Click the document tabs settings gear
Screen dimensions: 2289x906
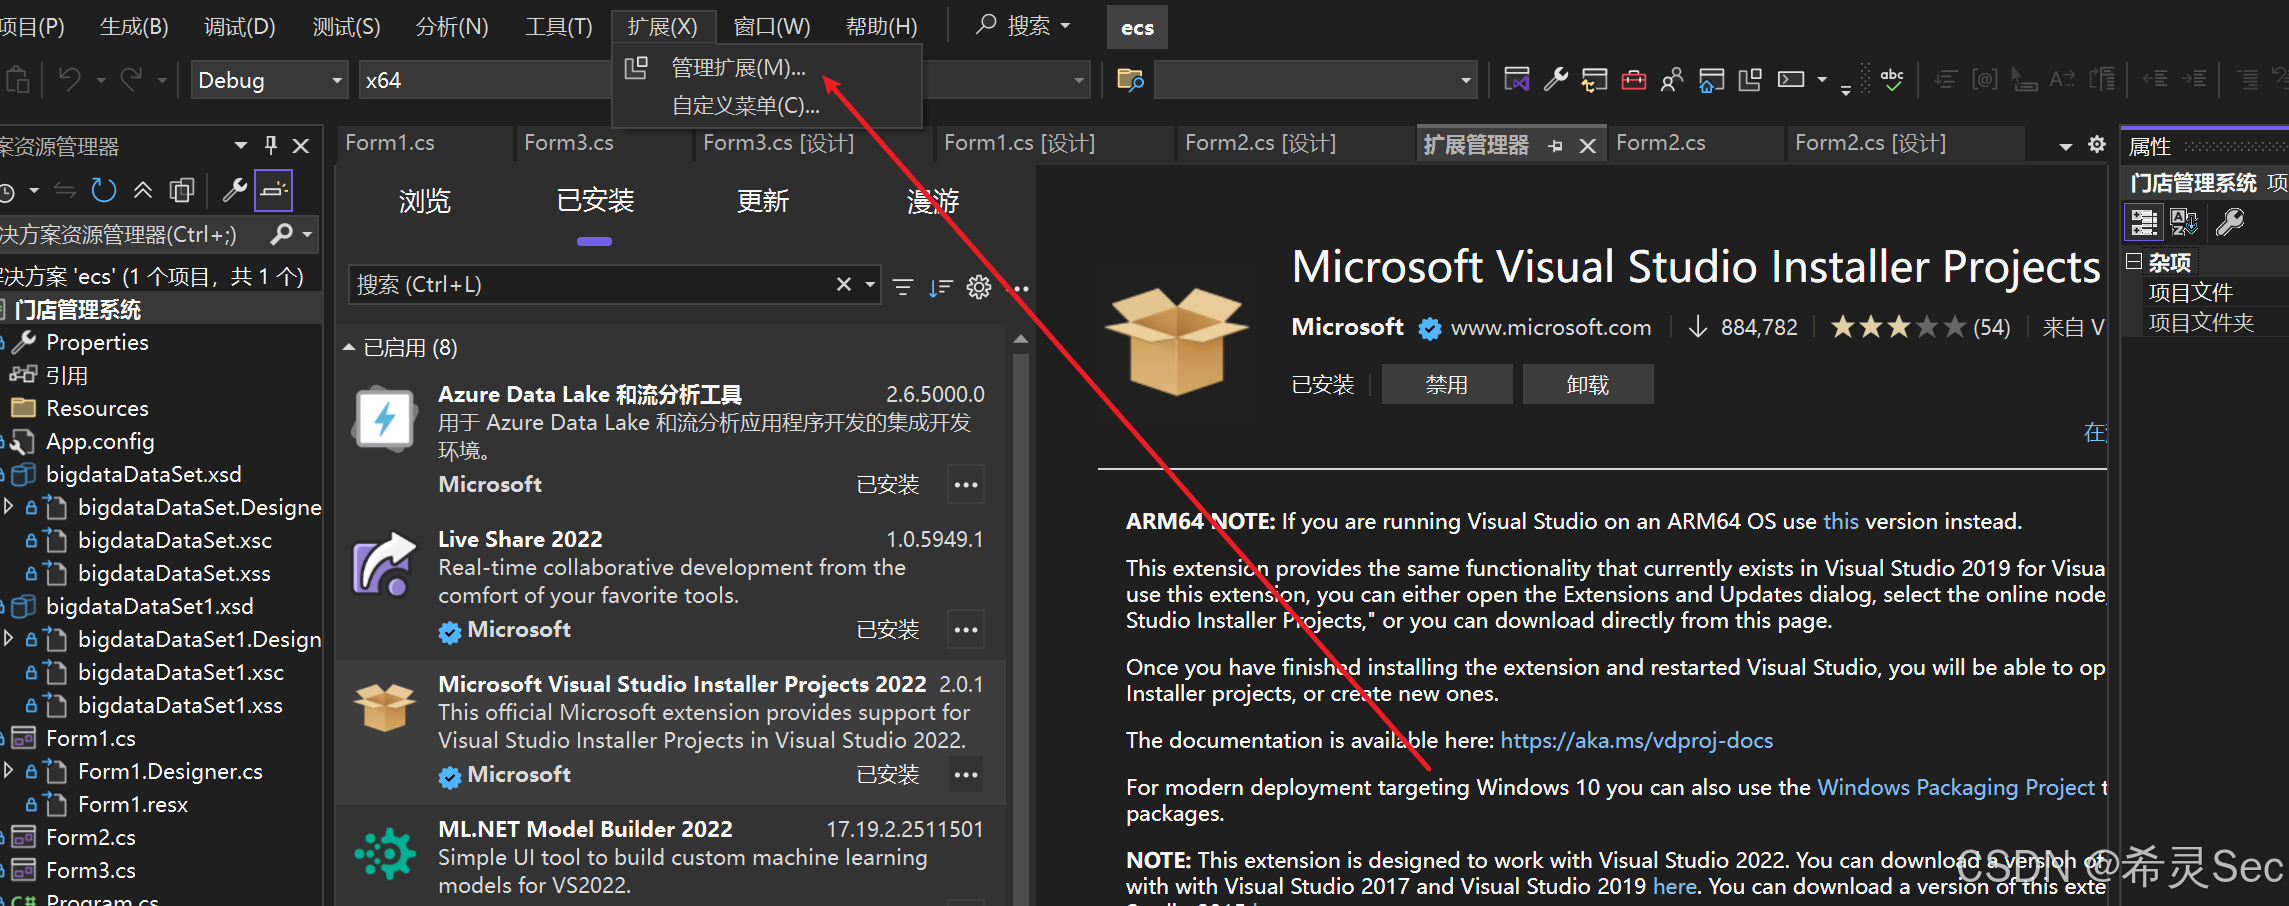point(2097,145)
